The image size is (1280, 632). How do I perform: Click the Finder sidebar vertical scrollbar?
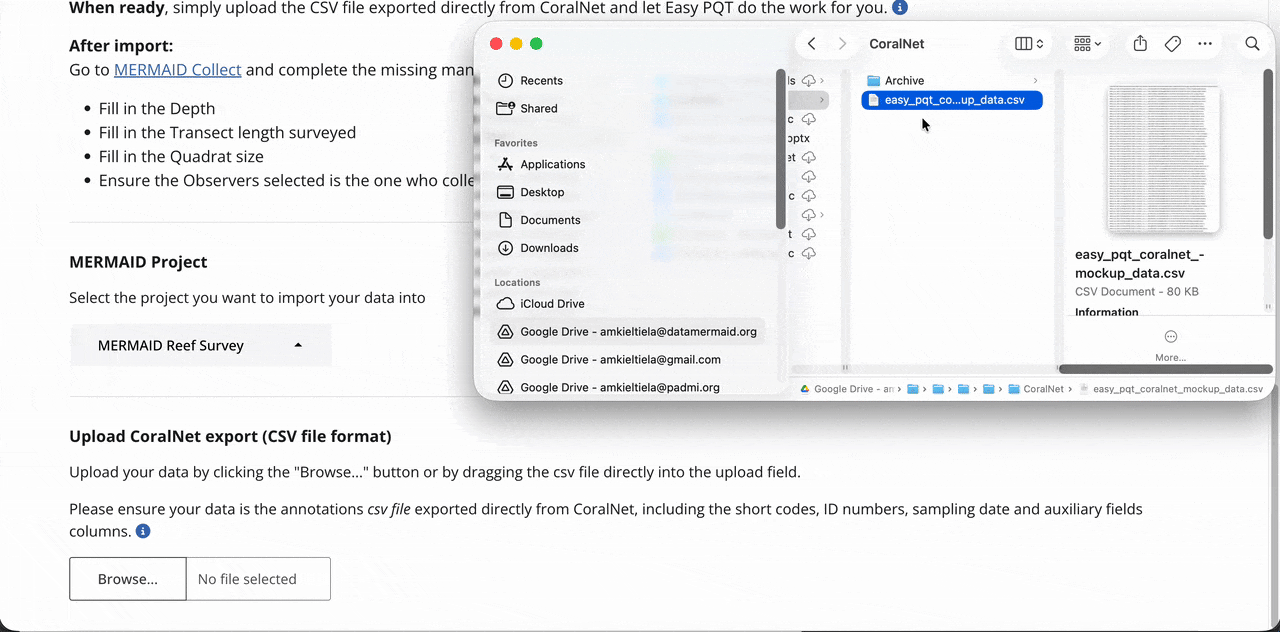pos(780,150)
